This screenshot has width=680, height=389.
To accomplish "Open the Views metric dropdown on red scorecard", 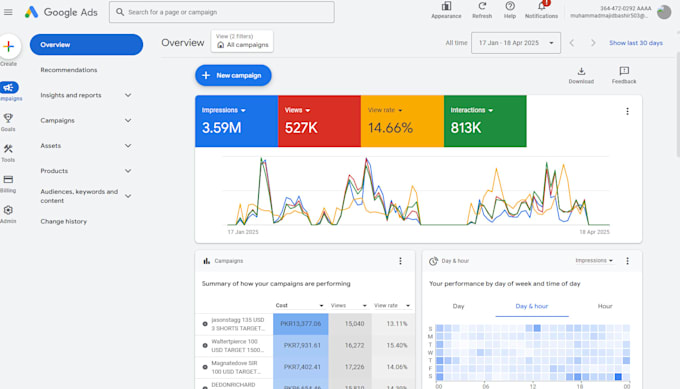I will click(x=297, y=110).
